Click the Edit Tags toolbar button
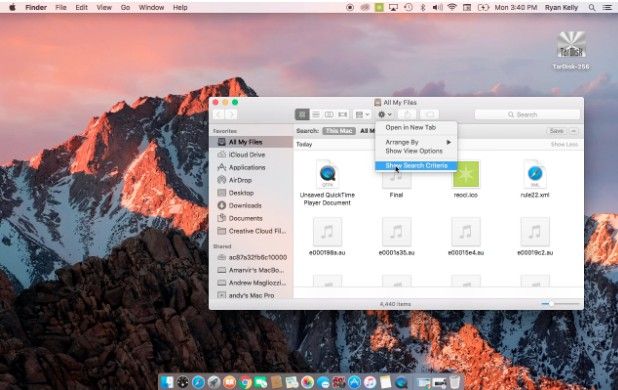The height and width of the screenshot is (390, 618). [x=430, y=115]
